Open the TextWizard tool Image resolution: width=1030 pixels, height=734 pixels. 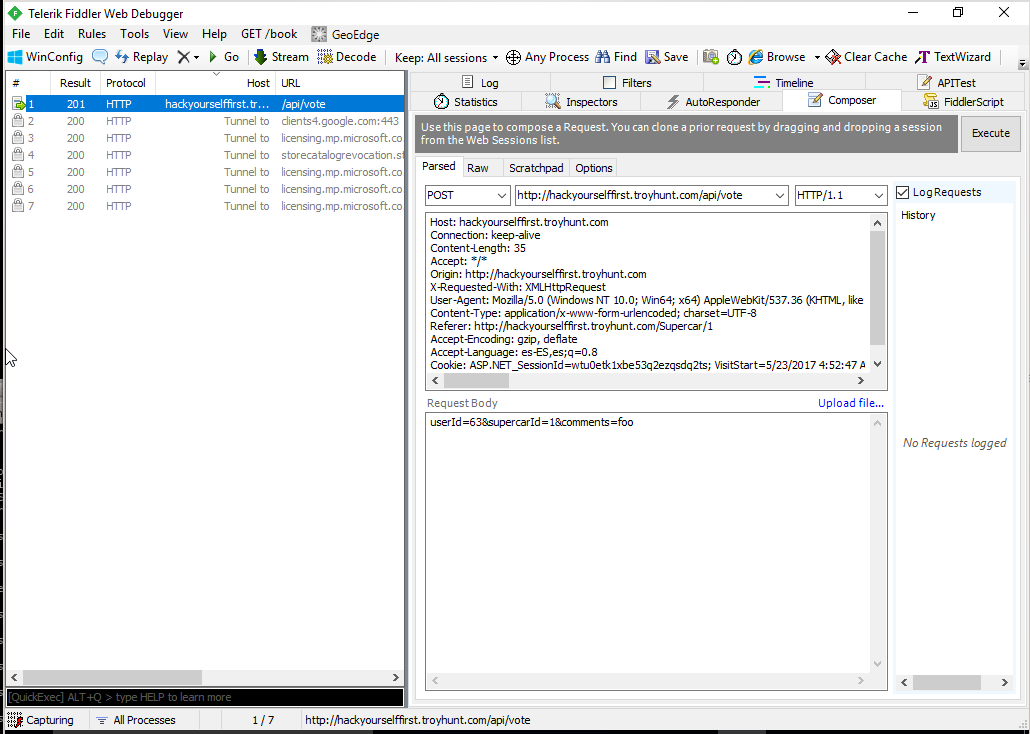click(952, 57)
